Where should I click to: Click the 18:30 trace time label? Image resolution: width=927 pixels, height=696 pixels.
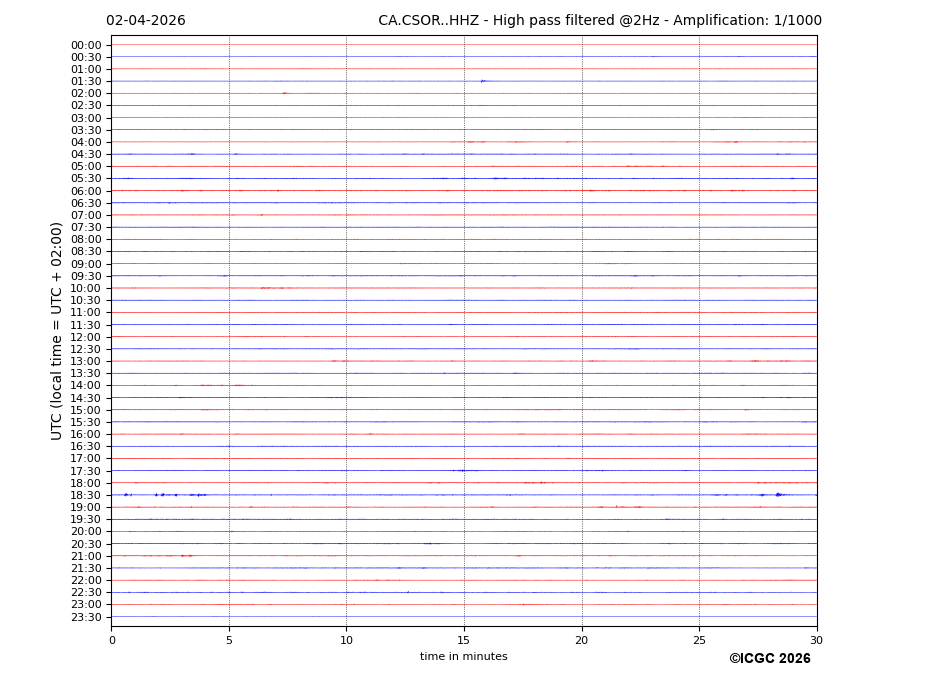tap(86, 495)
